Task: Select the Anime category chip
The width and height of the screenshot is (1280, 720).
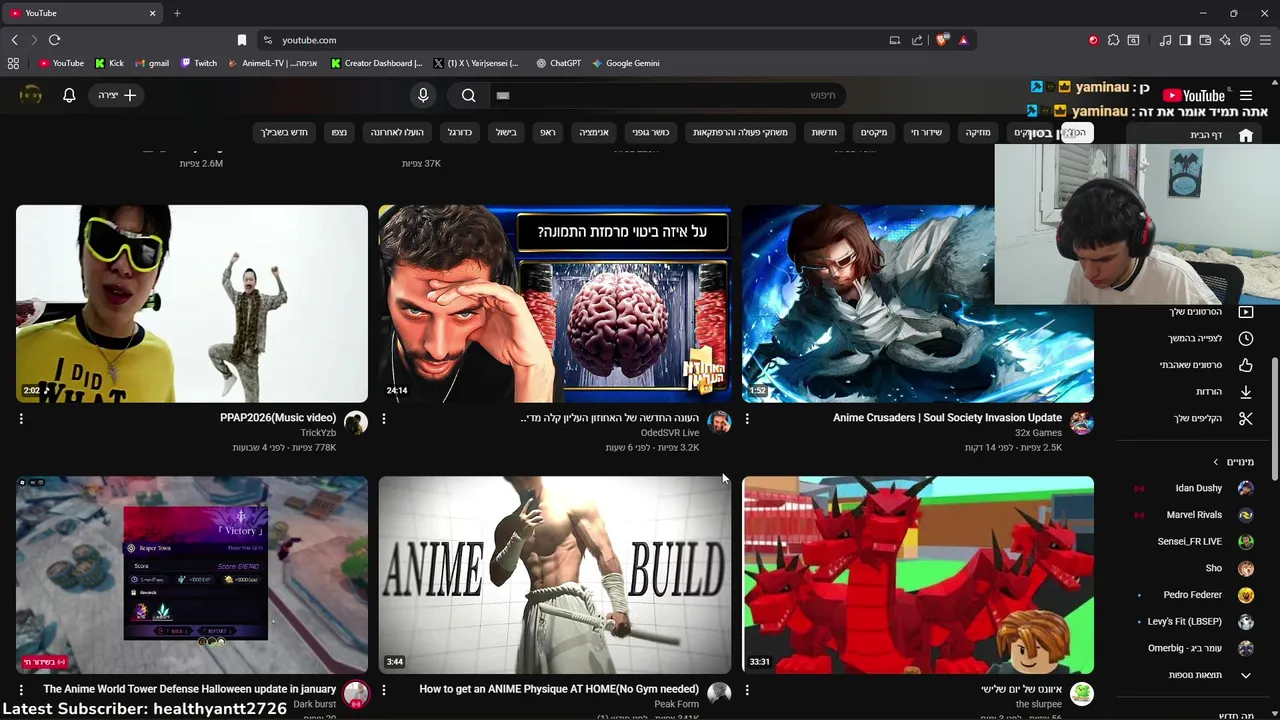Action: [x=594, y=132]
